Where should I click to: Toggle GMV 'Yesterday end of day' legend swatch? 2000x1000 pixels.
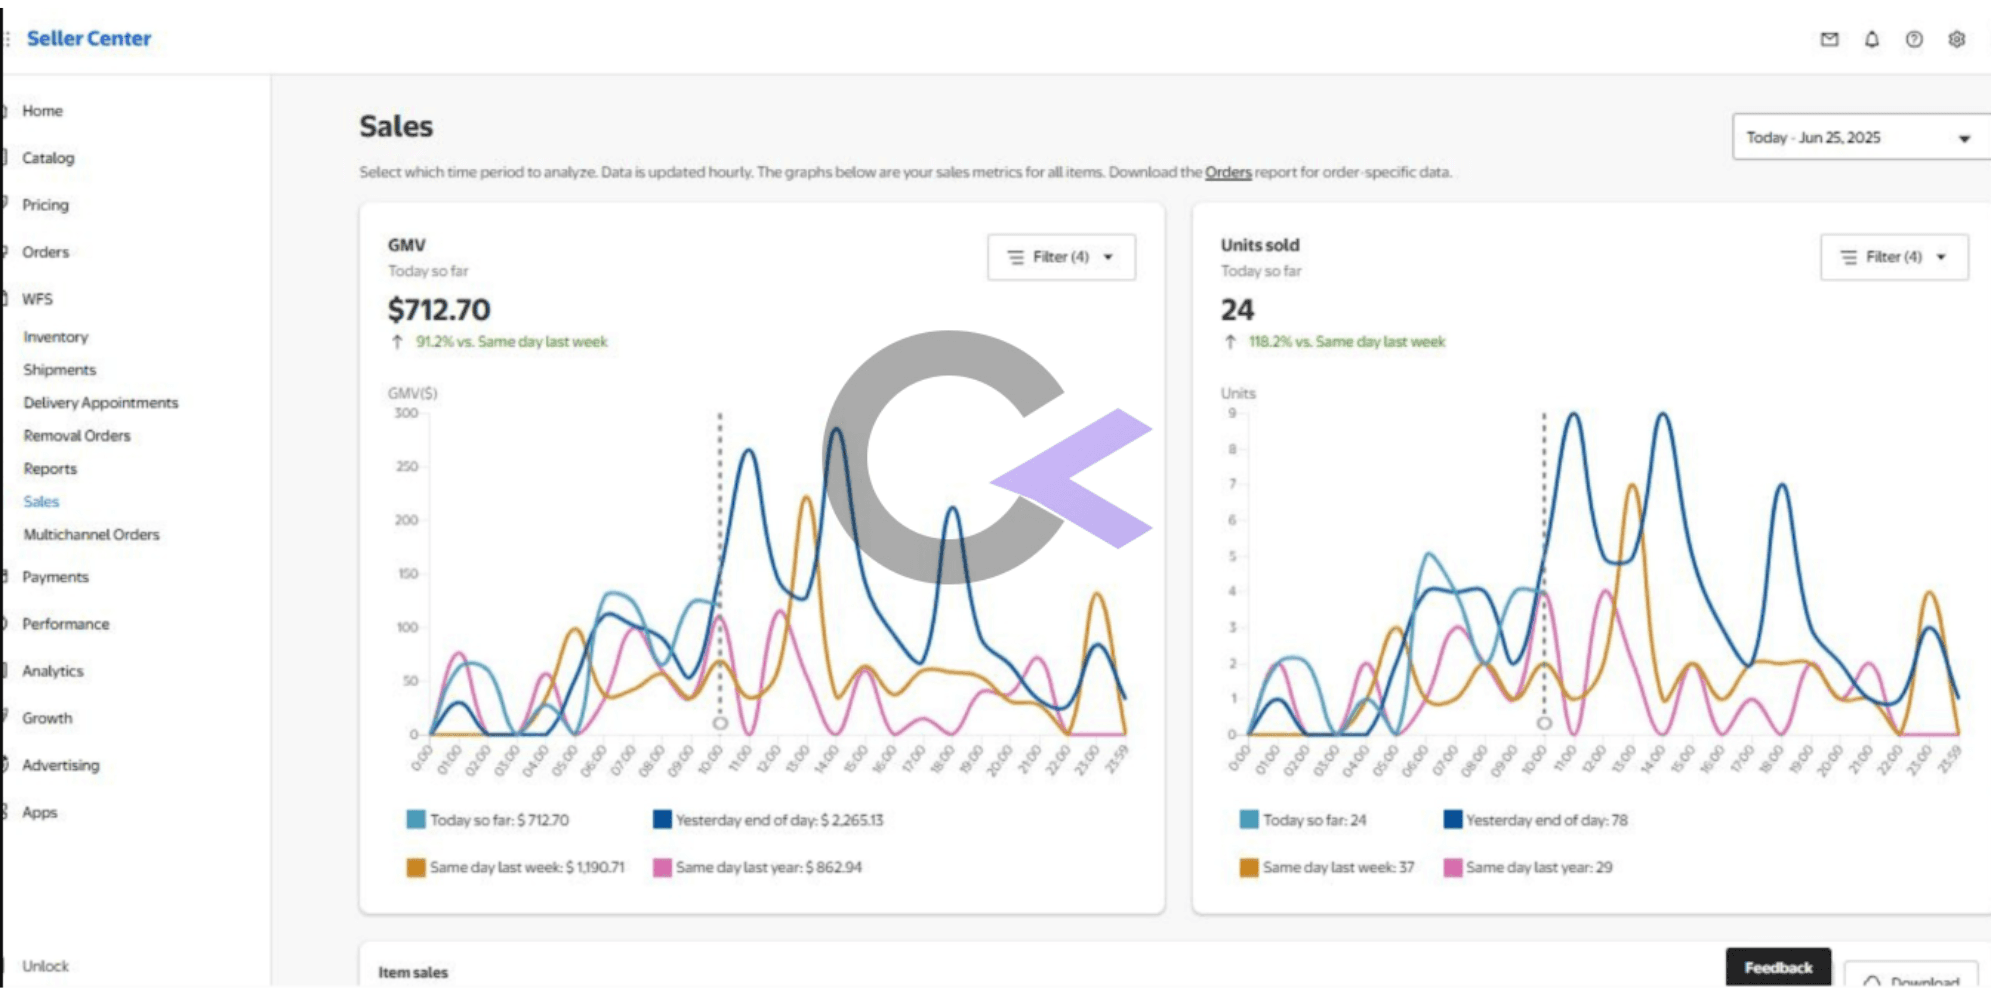coord(662,820)
